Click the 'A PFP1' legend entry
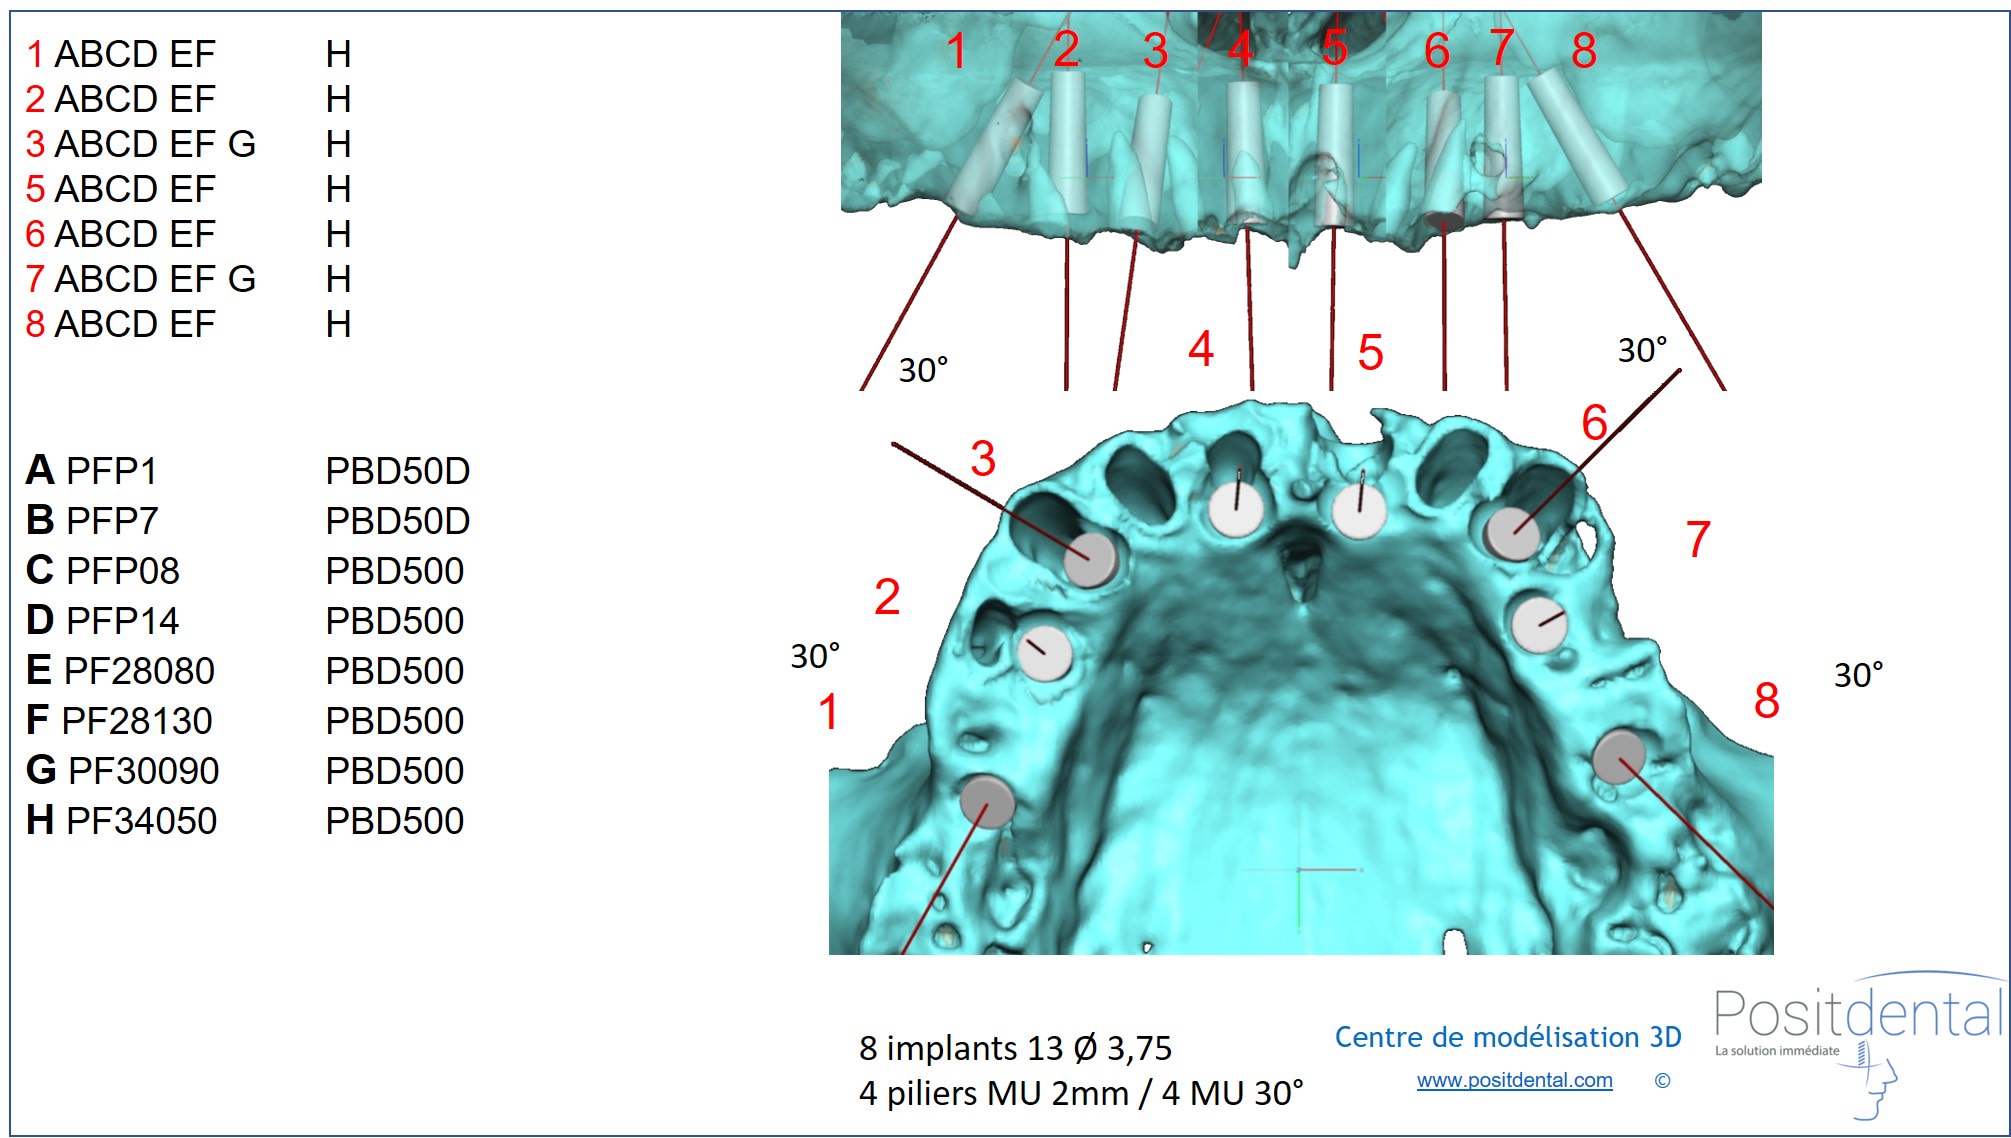This screenshot has height=1138, width=2011. pos(92,471)
